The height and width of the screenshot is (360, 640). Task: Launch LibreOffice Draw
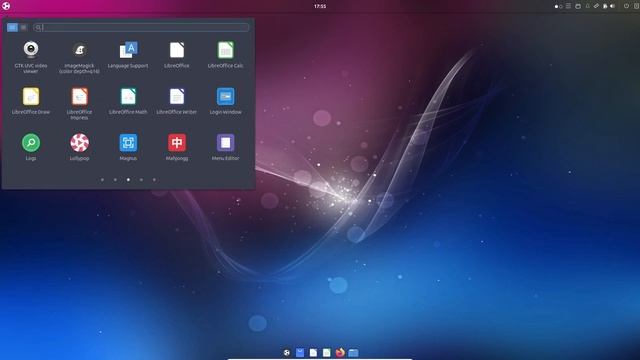pos(31,101)
